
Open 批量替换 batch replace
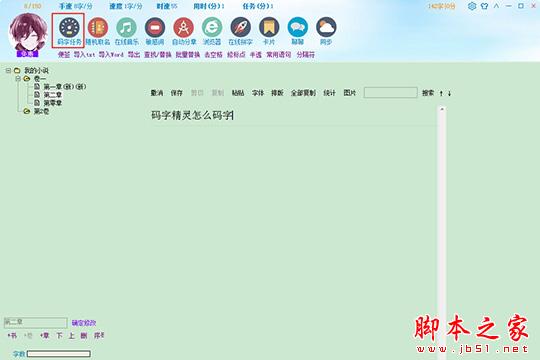(x=188, y=54)
